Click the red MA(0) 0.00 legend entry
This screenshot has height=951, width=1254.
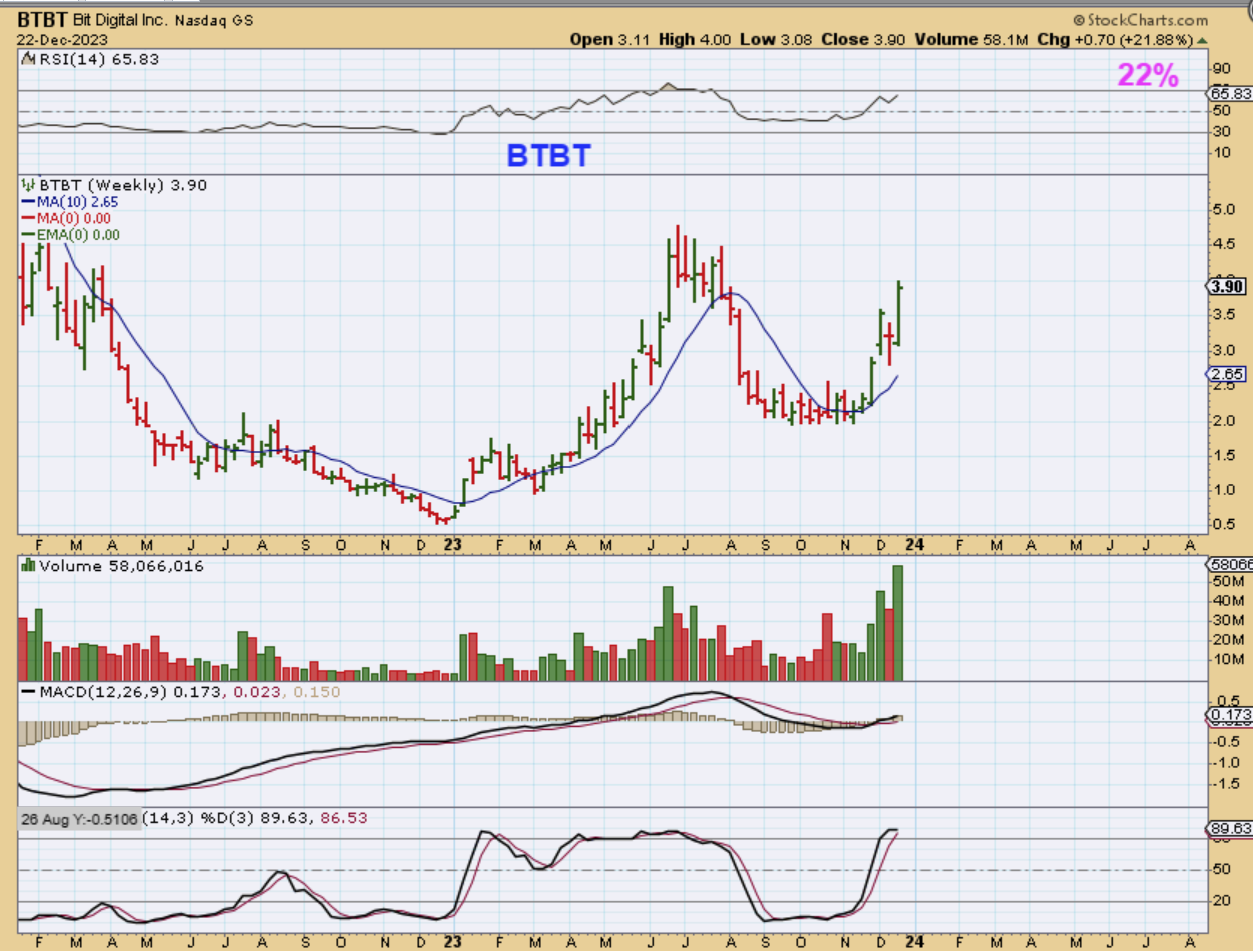[65, 218]
